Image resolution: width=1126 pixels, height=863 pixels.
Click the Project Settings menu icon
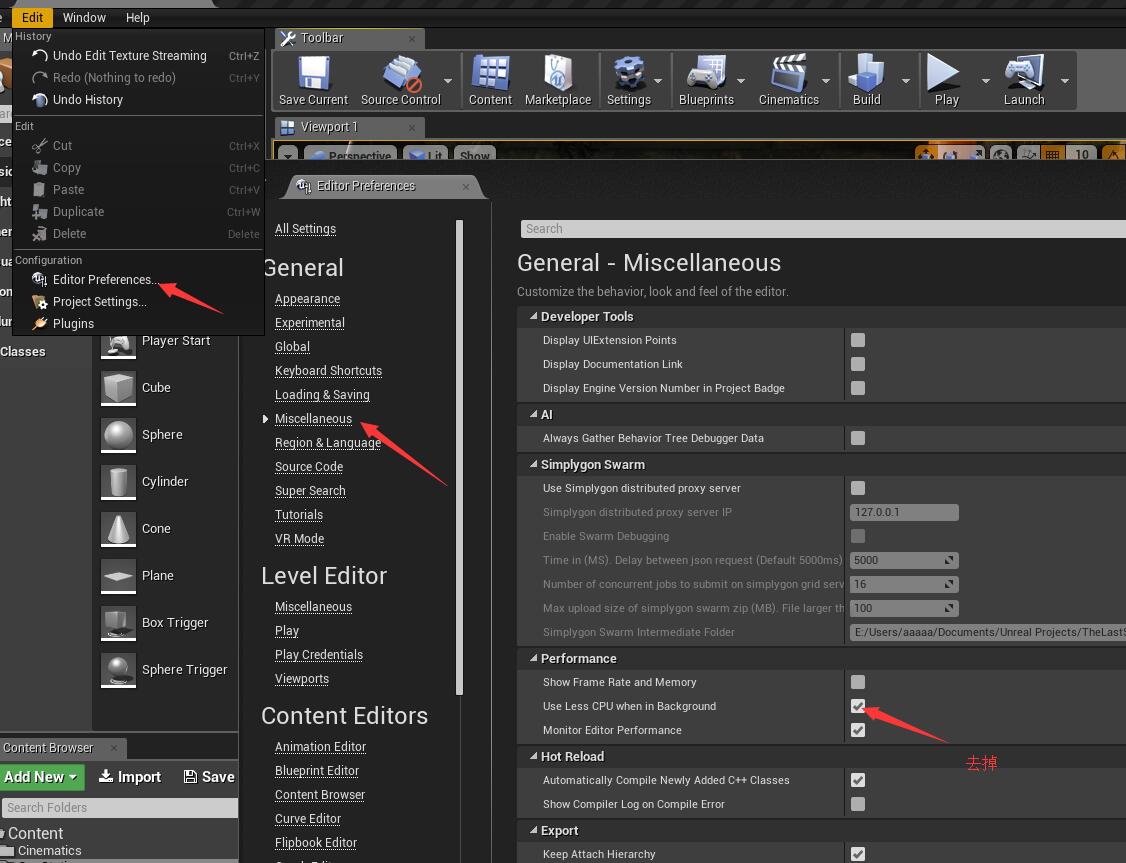(40, 302)
